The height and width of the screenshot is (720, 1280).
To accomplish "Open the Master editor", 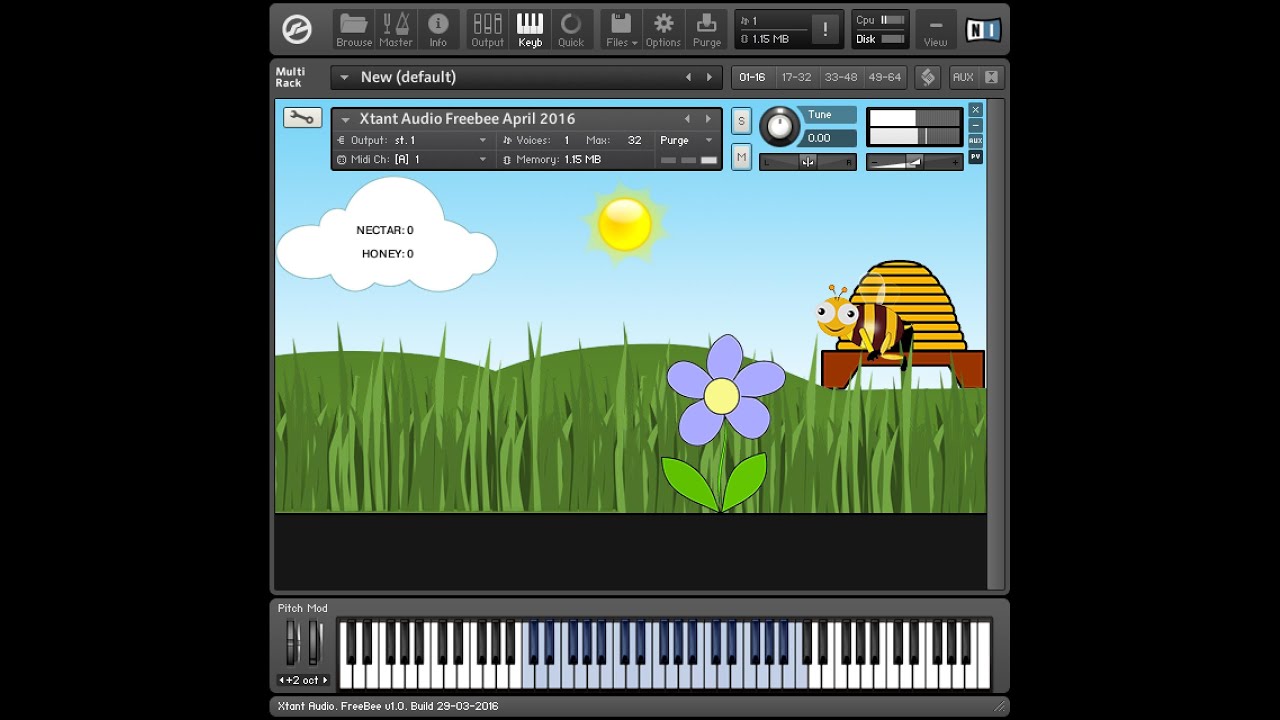I will tap(396, 30).
